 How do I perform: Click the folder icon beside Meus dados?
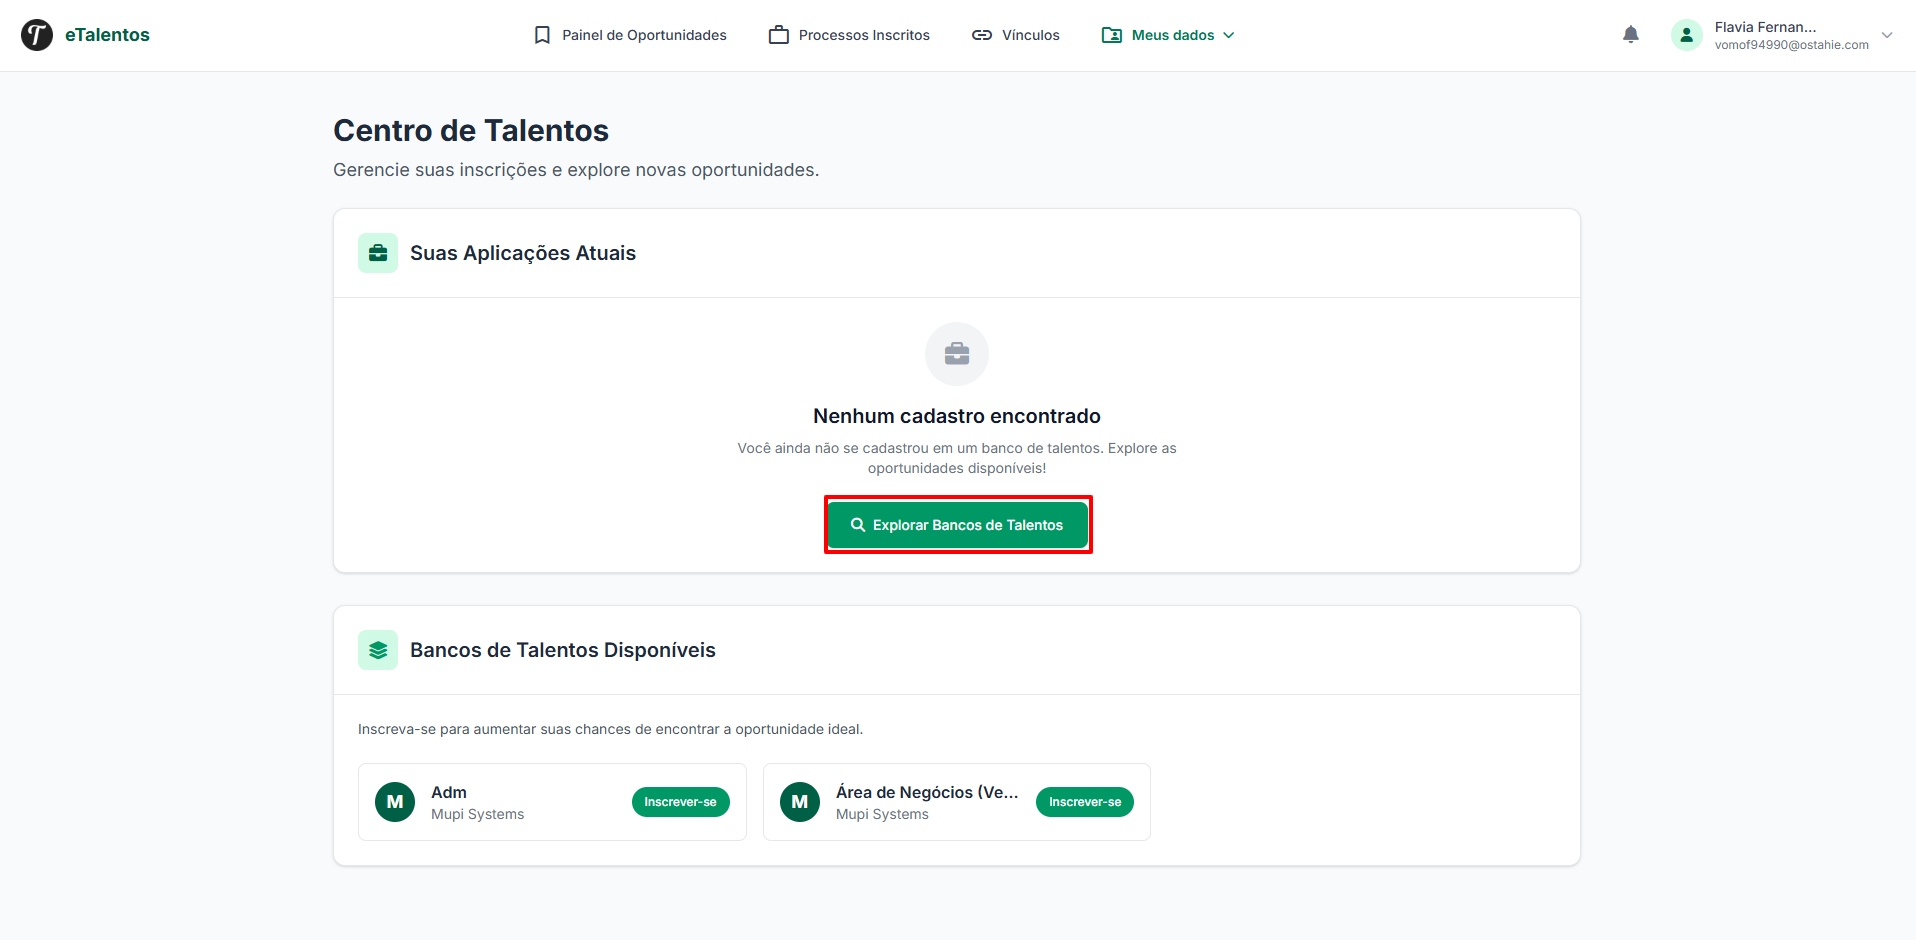[x=1111, y=34]
